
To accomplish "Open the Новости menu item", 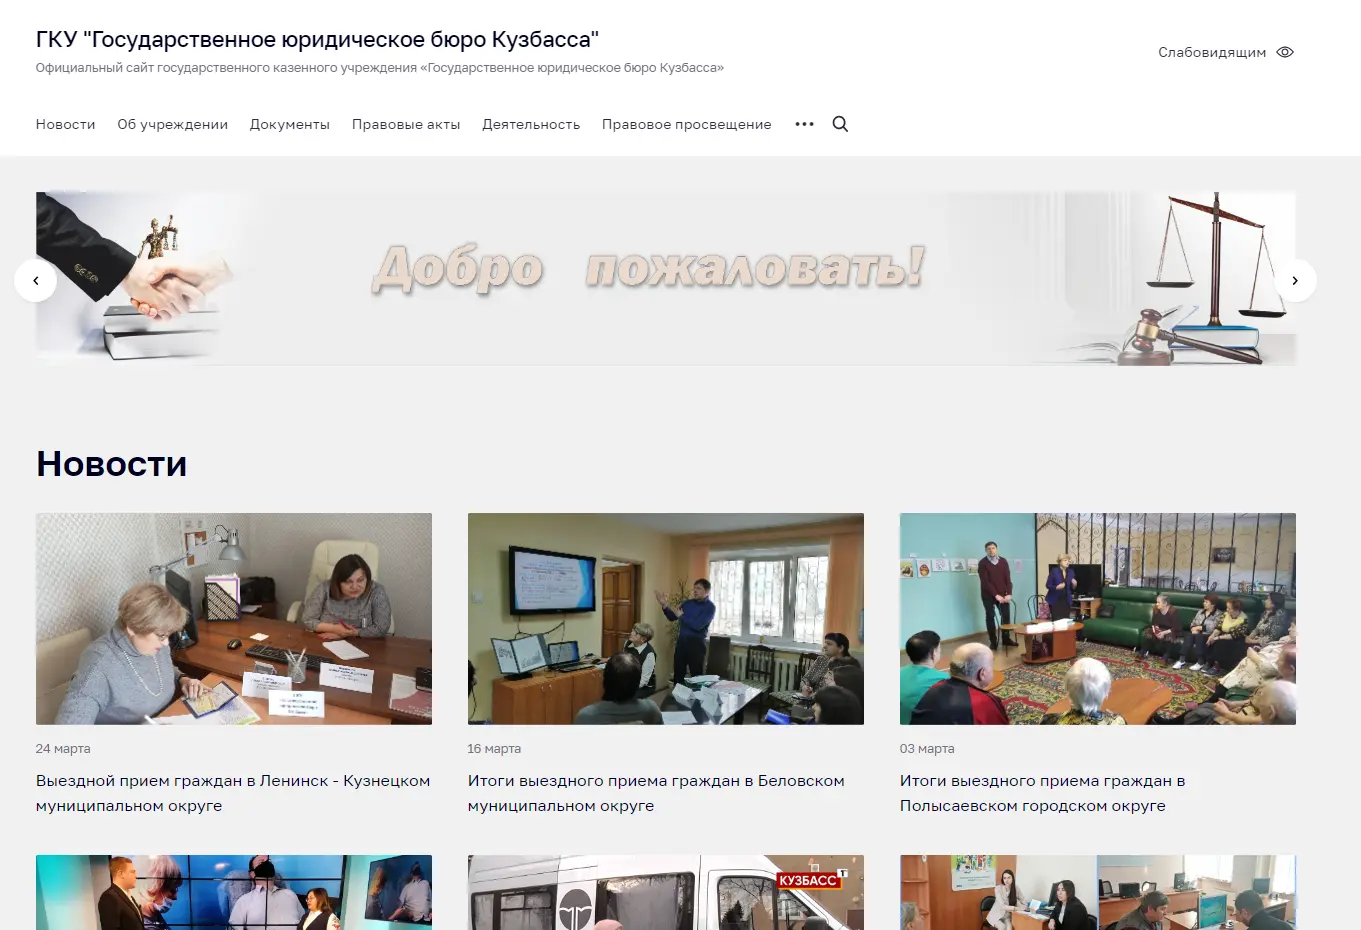I will [x=66, y=124].
